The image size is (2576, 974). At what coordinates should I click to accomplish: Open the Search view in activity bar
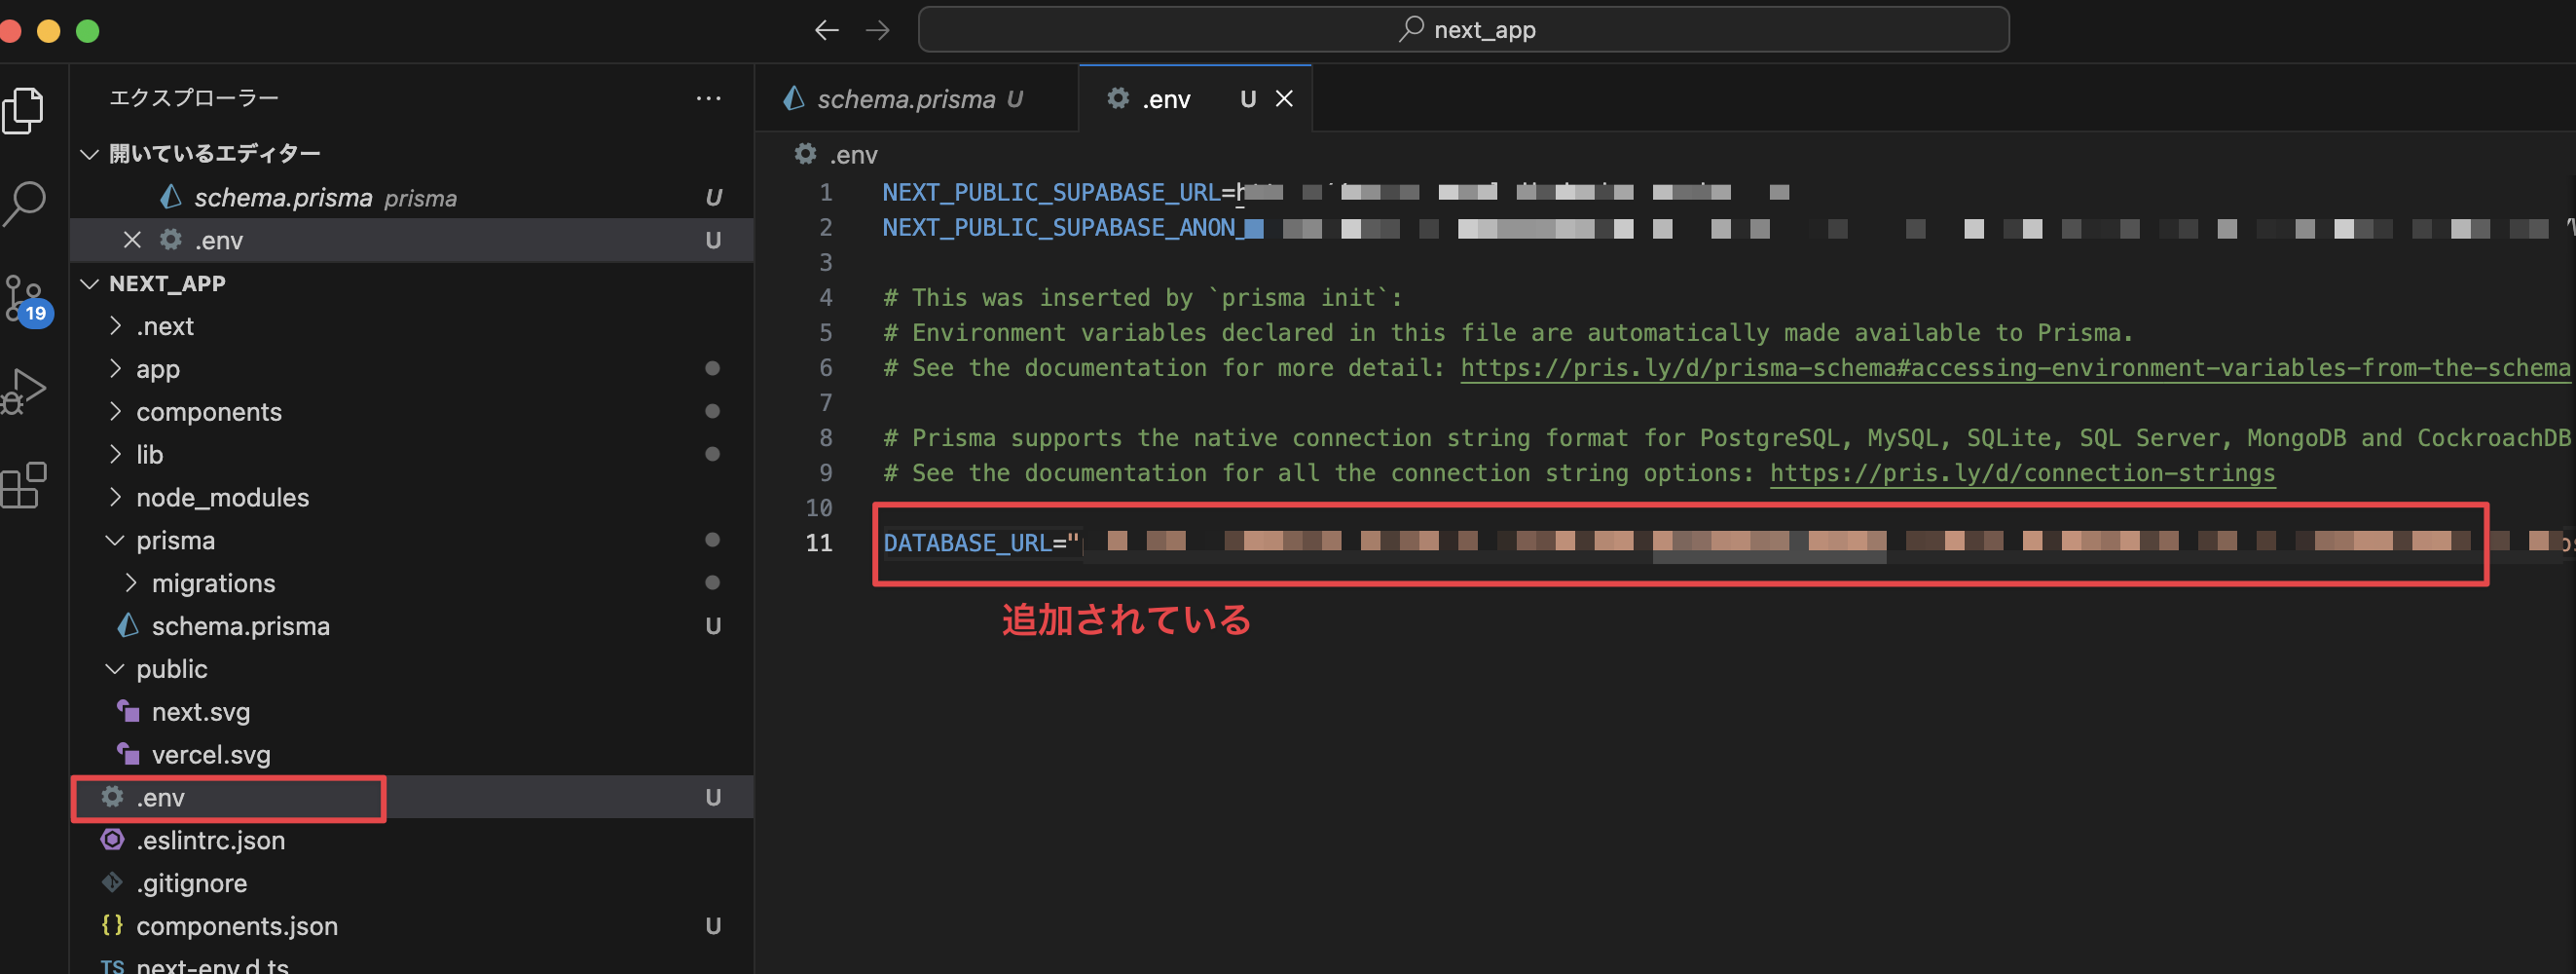pos(24,204)
